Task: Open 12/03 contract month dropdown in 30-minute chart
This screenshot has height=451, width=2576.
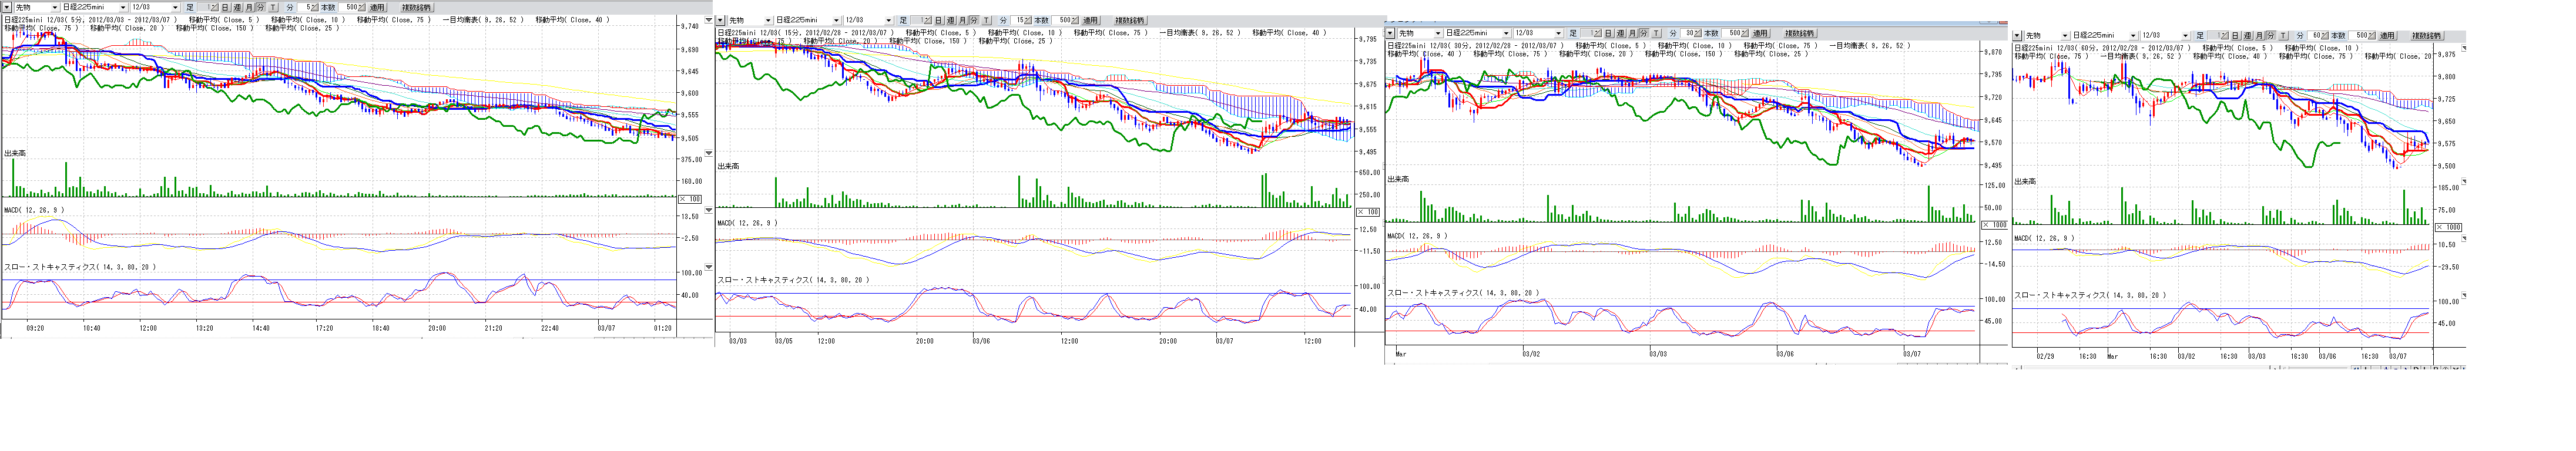Action: (1557, 33)
